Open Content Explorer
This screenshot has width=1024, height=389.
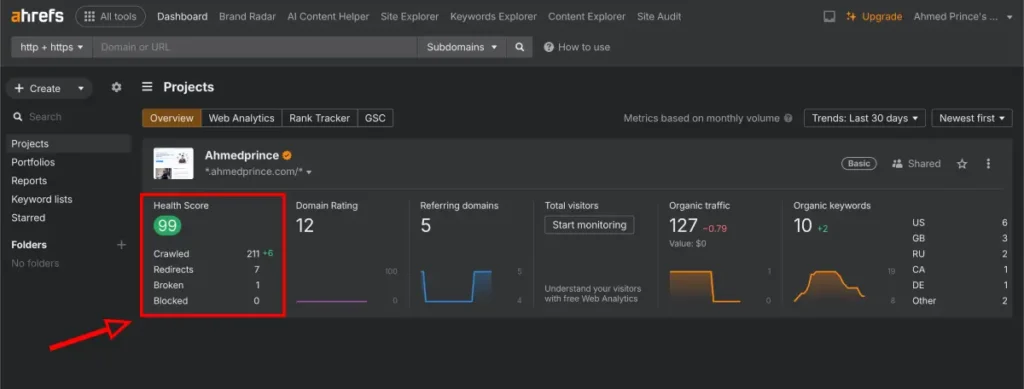tap(586, 16)
